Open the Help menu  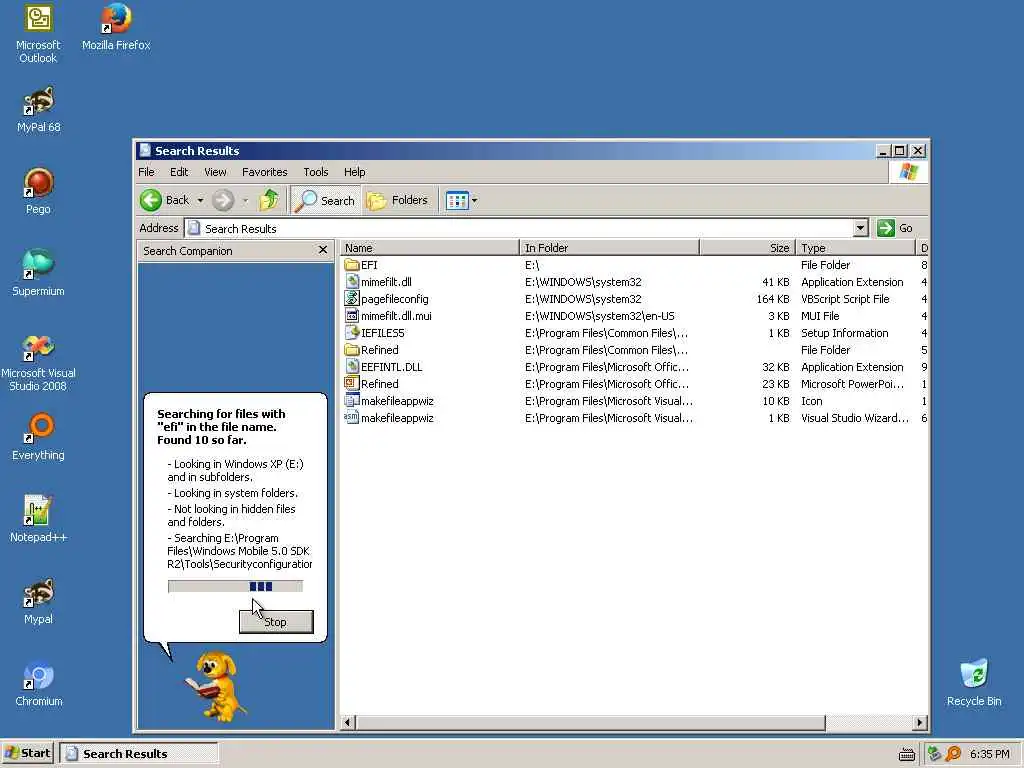(355, 172)
